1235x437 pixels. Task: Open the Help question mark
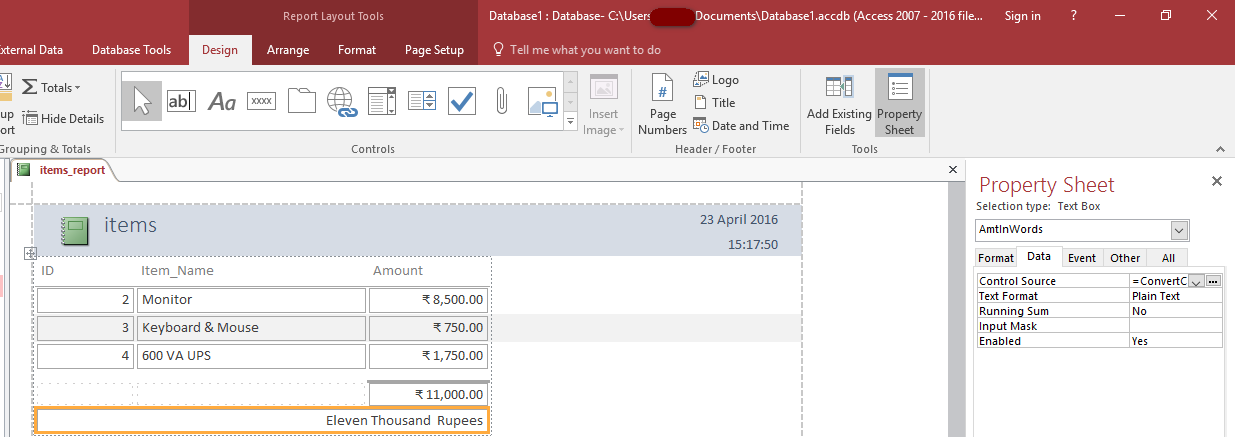1073,16
